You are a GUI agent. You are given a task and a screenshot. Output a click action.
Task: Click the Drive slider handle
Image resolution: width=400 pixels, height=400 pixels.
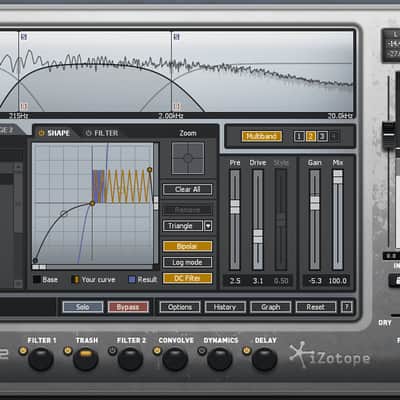[258, 236]
